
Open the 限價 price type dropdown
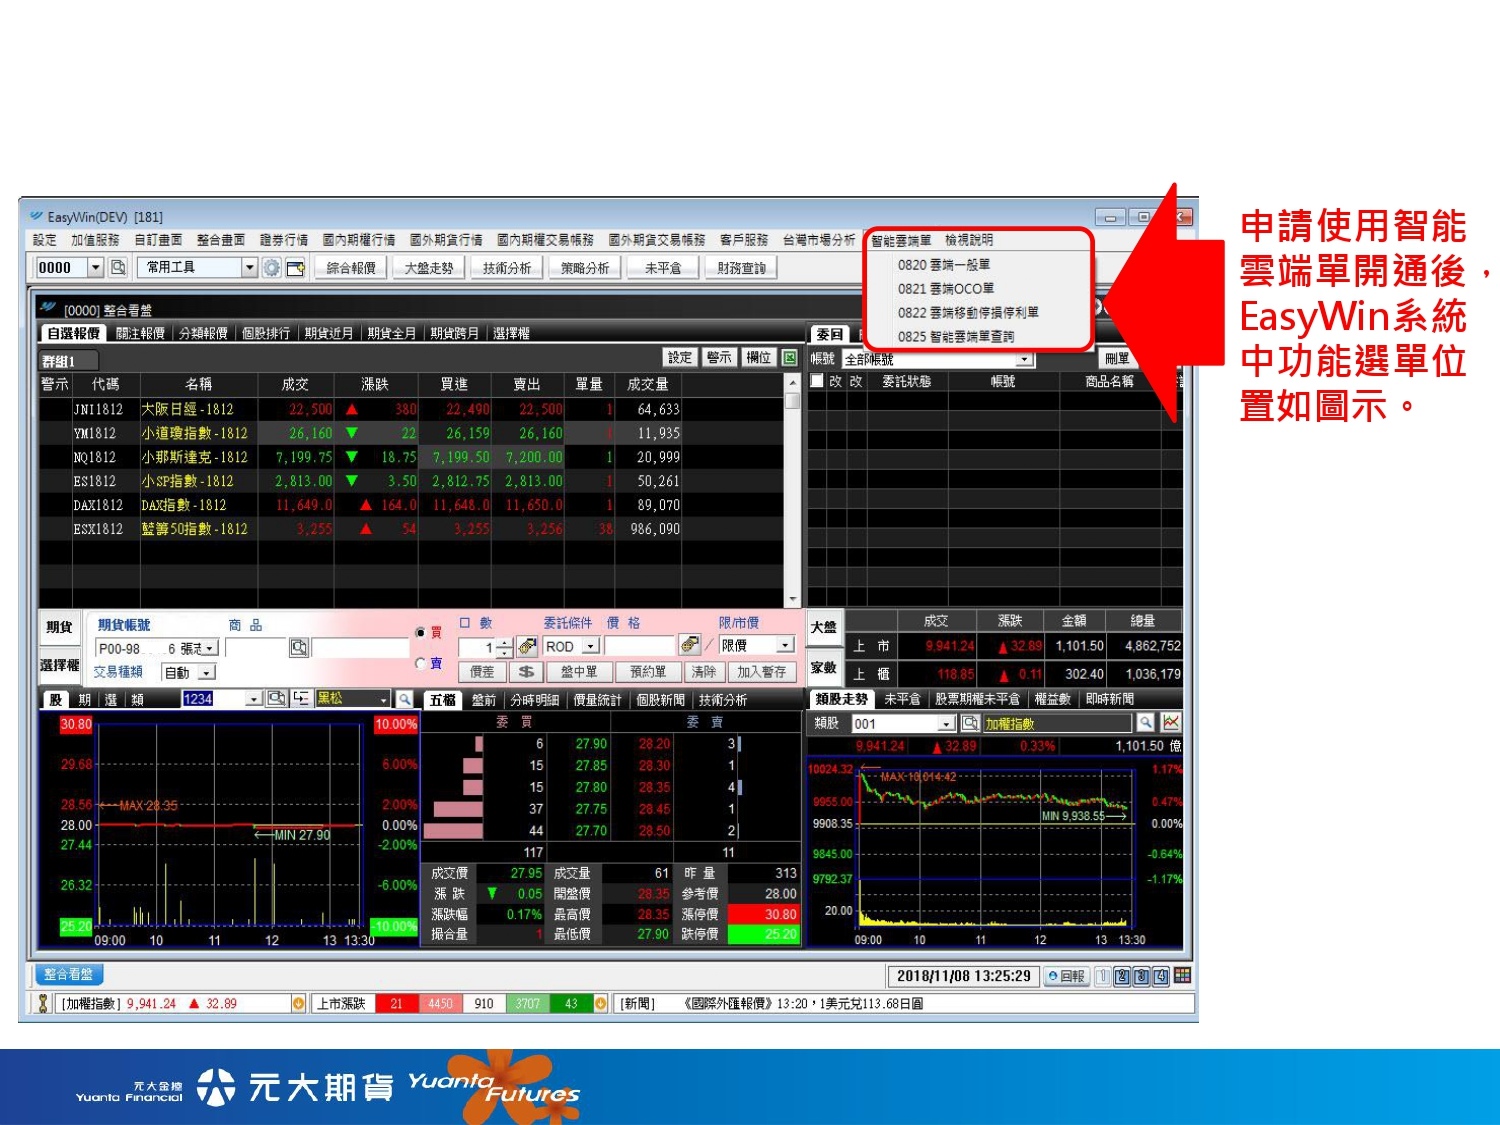786,646
